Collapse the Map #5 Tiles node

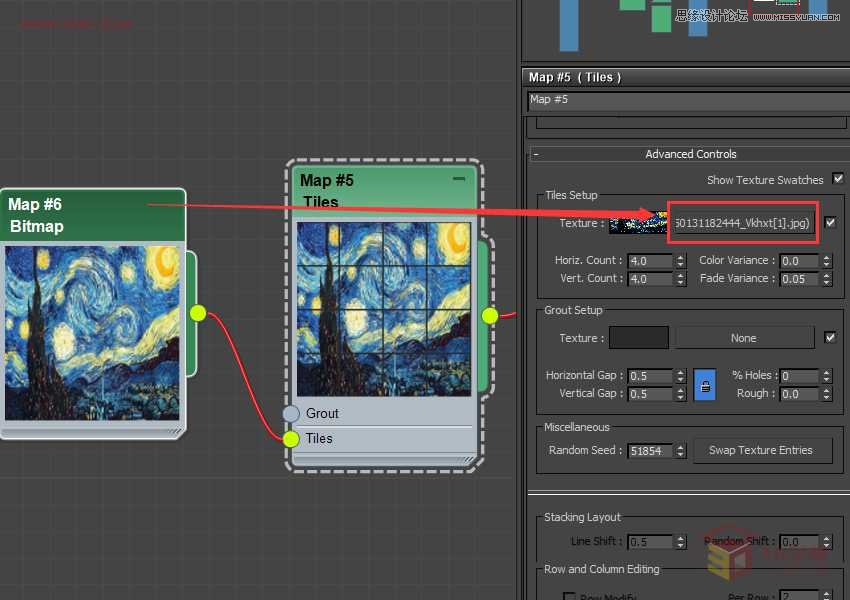click(x=459, y=179)
